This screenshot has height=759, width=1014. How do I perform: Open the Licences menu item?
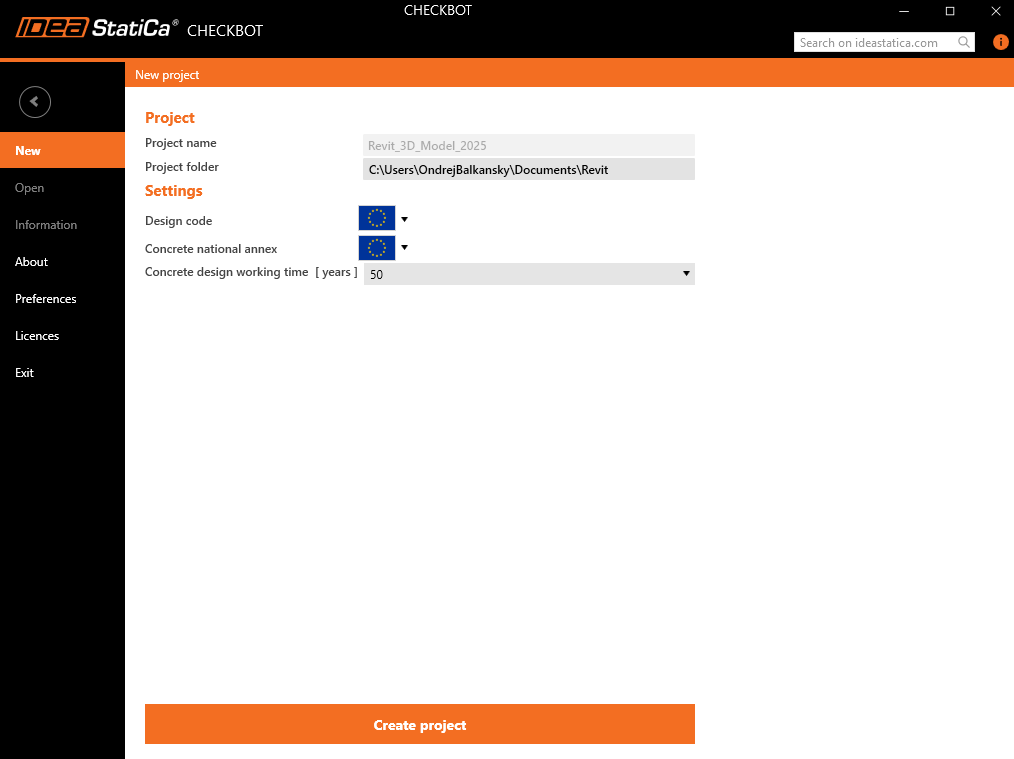click(62, 336)
